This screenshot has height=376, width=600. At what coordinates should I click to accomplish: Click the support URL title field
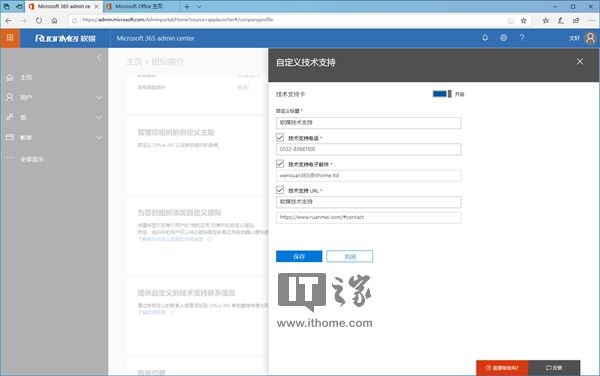(x=368, y=202)
